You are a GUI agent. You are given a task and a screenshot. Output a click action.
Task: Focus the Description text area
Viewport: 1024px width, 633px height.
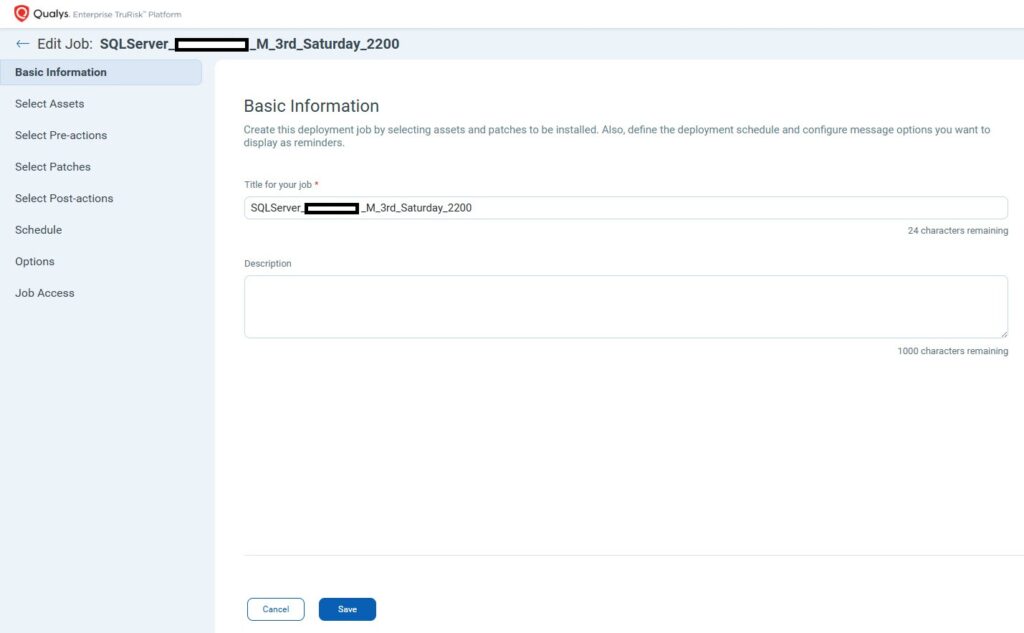coord(625,306)
